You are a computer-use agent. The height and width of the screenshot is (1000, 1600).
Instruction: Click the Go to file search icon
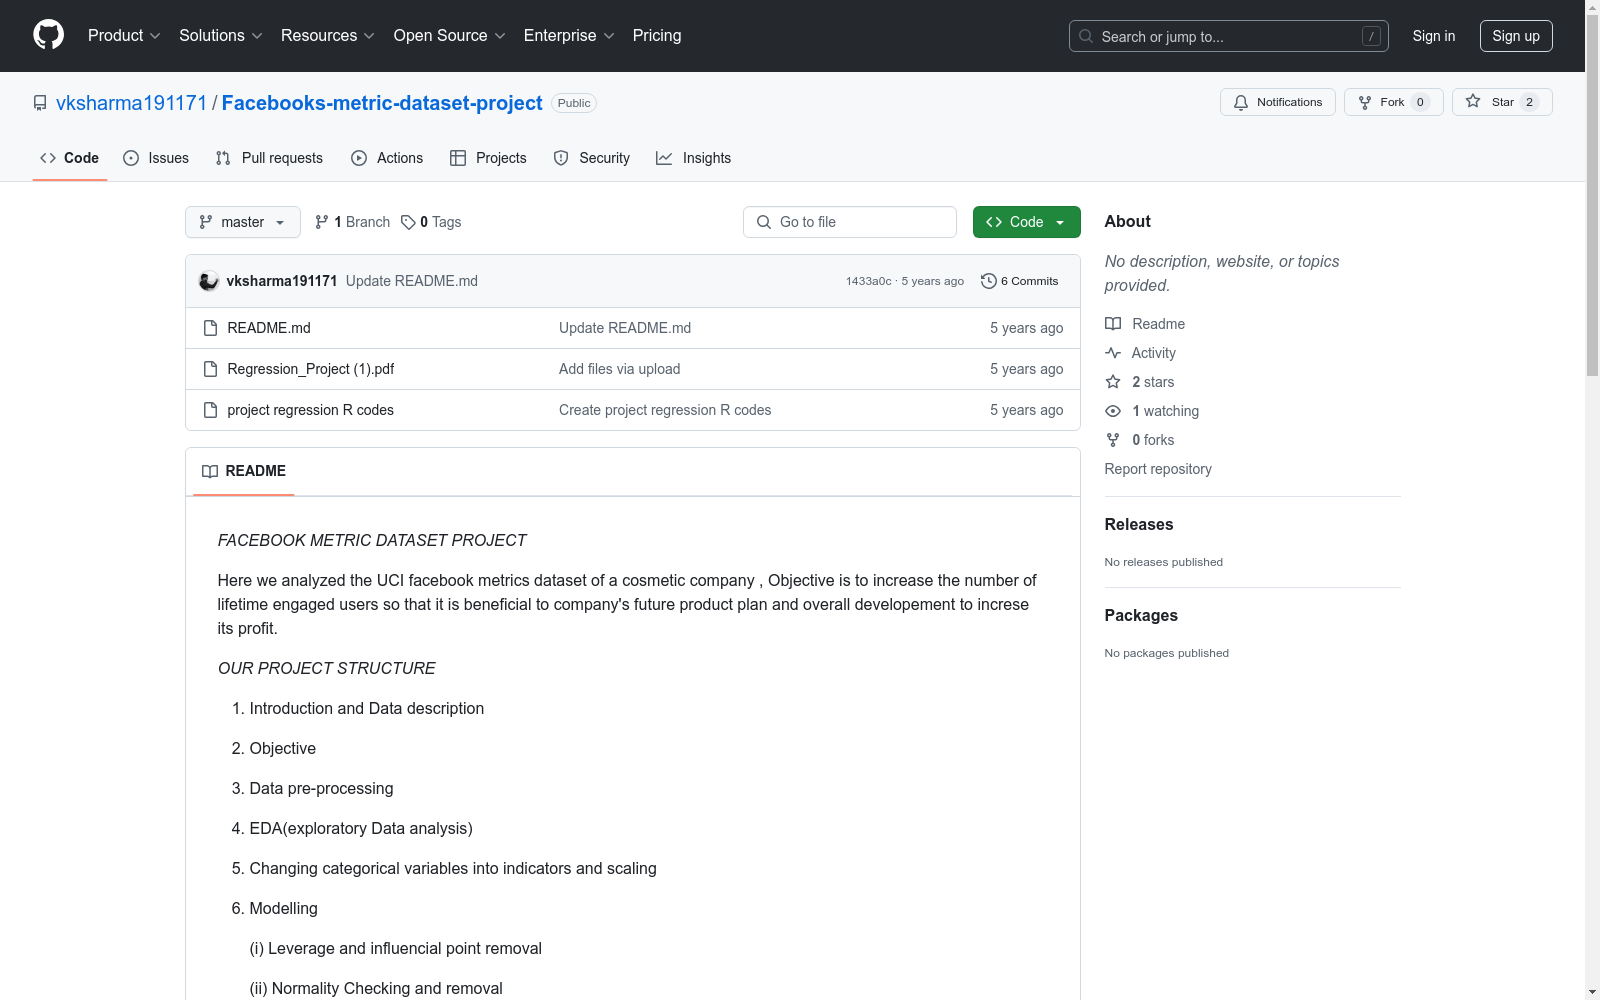(x=764, y=222)
